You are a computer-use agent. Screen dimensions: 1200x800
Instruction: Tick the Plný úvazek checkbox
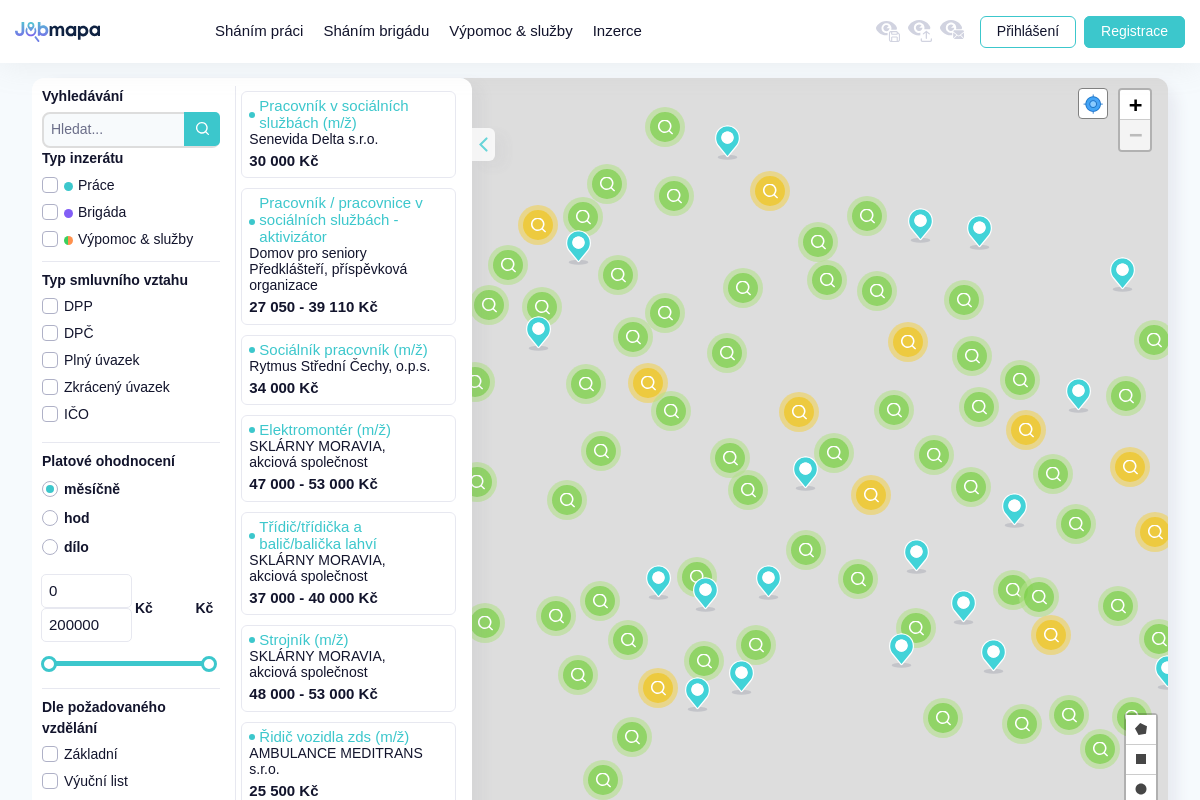coord(50,360)
